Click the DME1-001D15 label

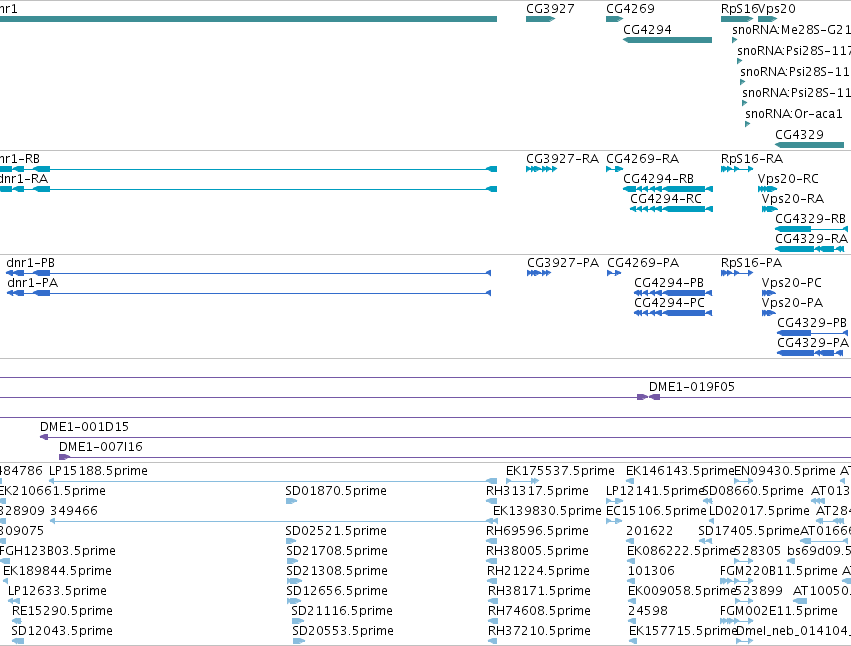click(x=84, y=427)
